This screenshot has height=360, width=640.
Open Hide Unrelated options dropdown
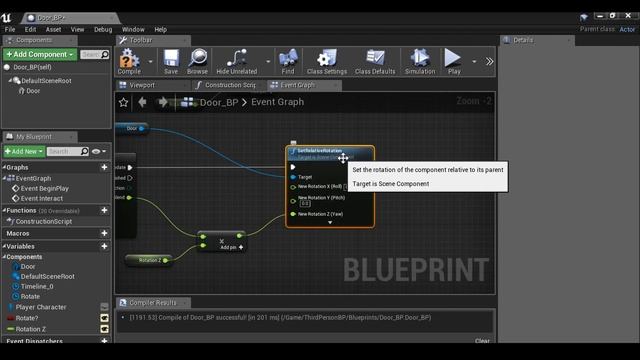click(268, 62)
